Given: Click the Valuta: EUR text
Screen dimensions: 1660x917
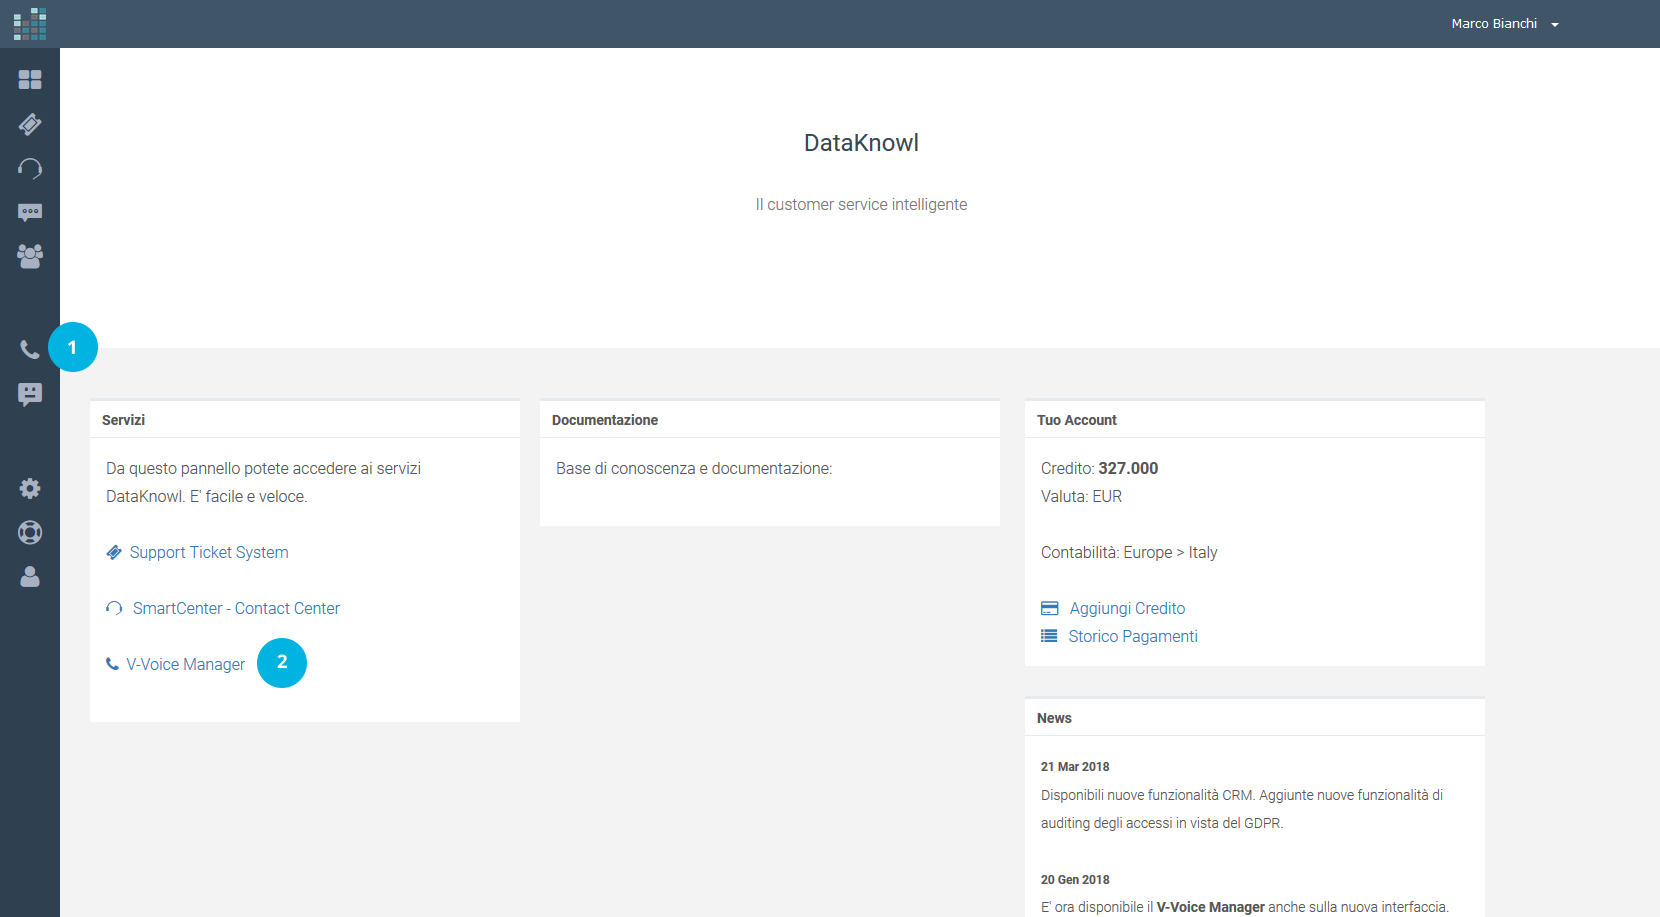Looking at the screenshot, I should [x=1081, y=496].
